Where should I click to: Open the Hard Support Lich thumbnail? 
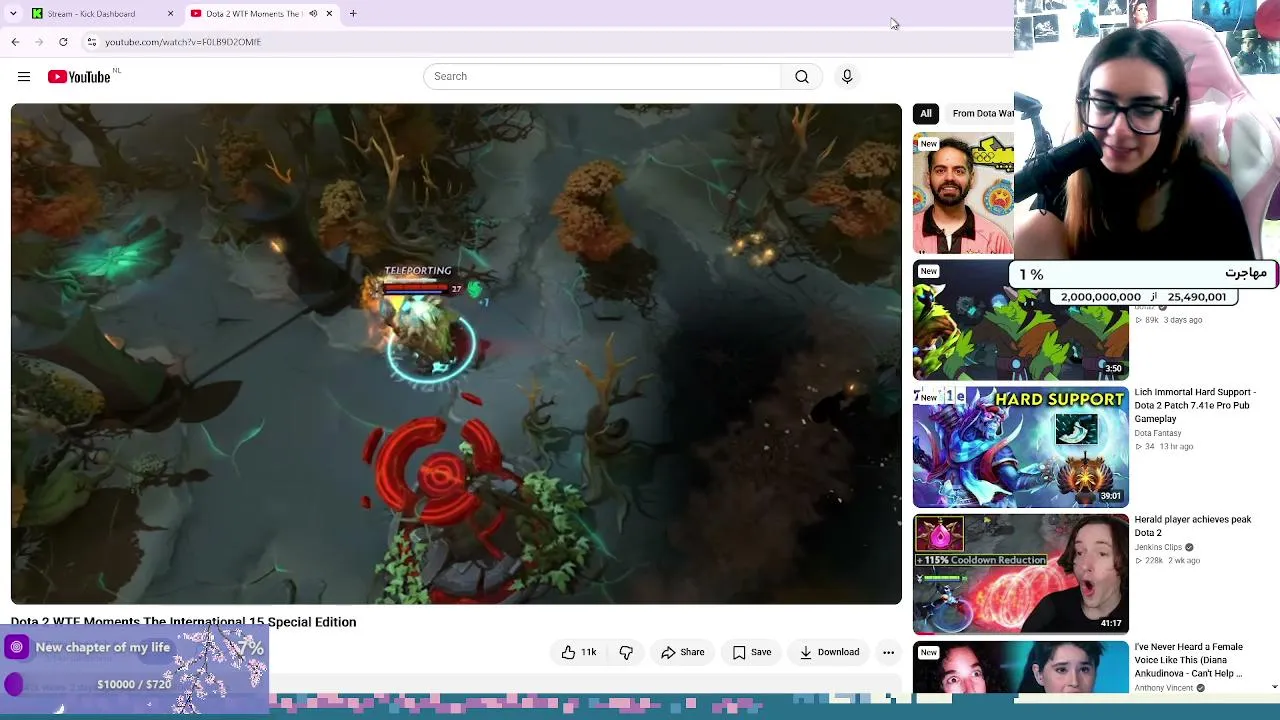1020,447
